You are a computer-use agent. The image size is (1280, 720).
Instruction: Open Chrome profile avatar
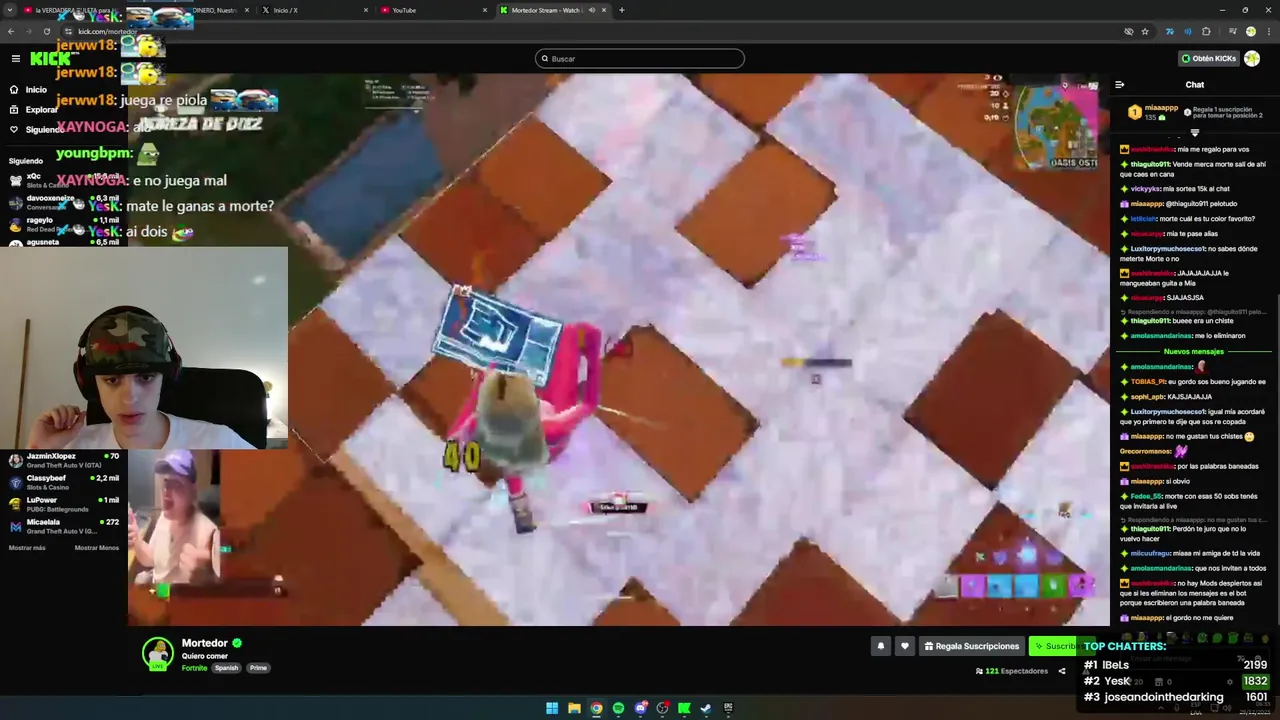click(x=1250, y=31)
